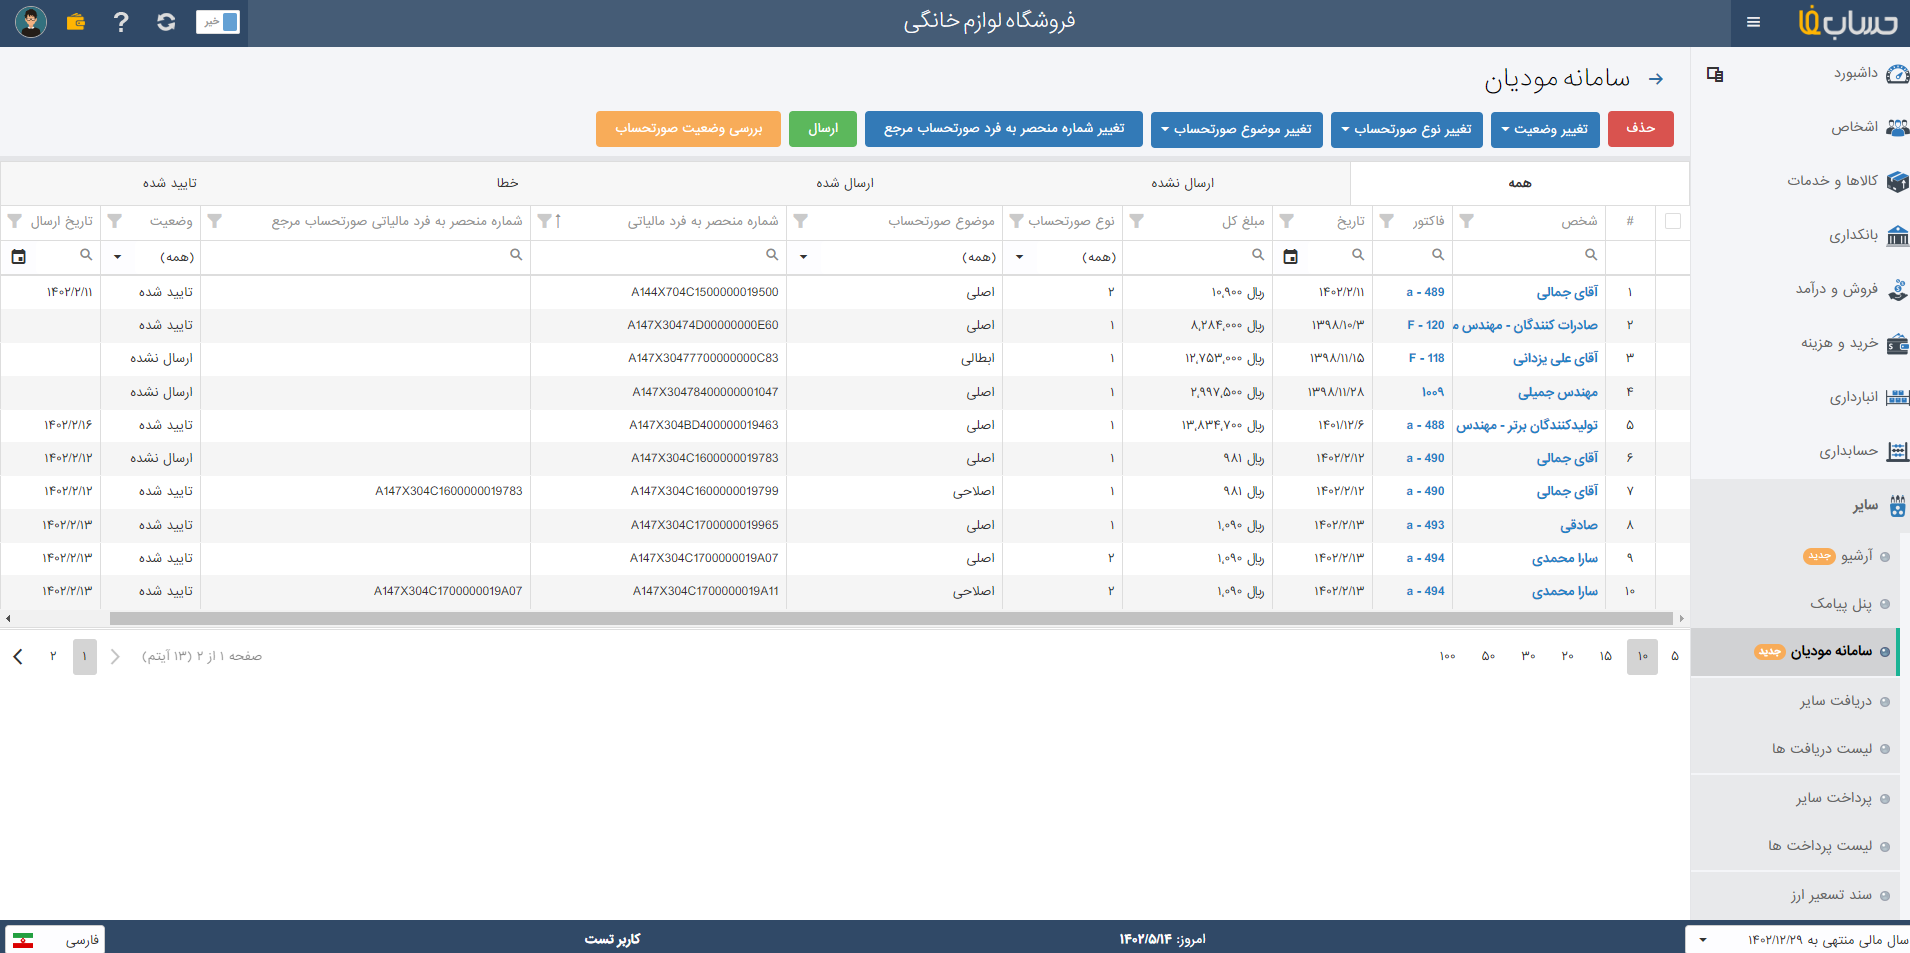Open the fiscal year selector dropdown

coord(1702,940)
